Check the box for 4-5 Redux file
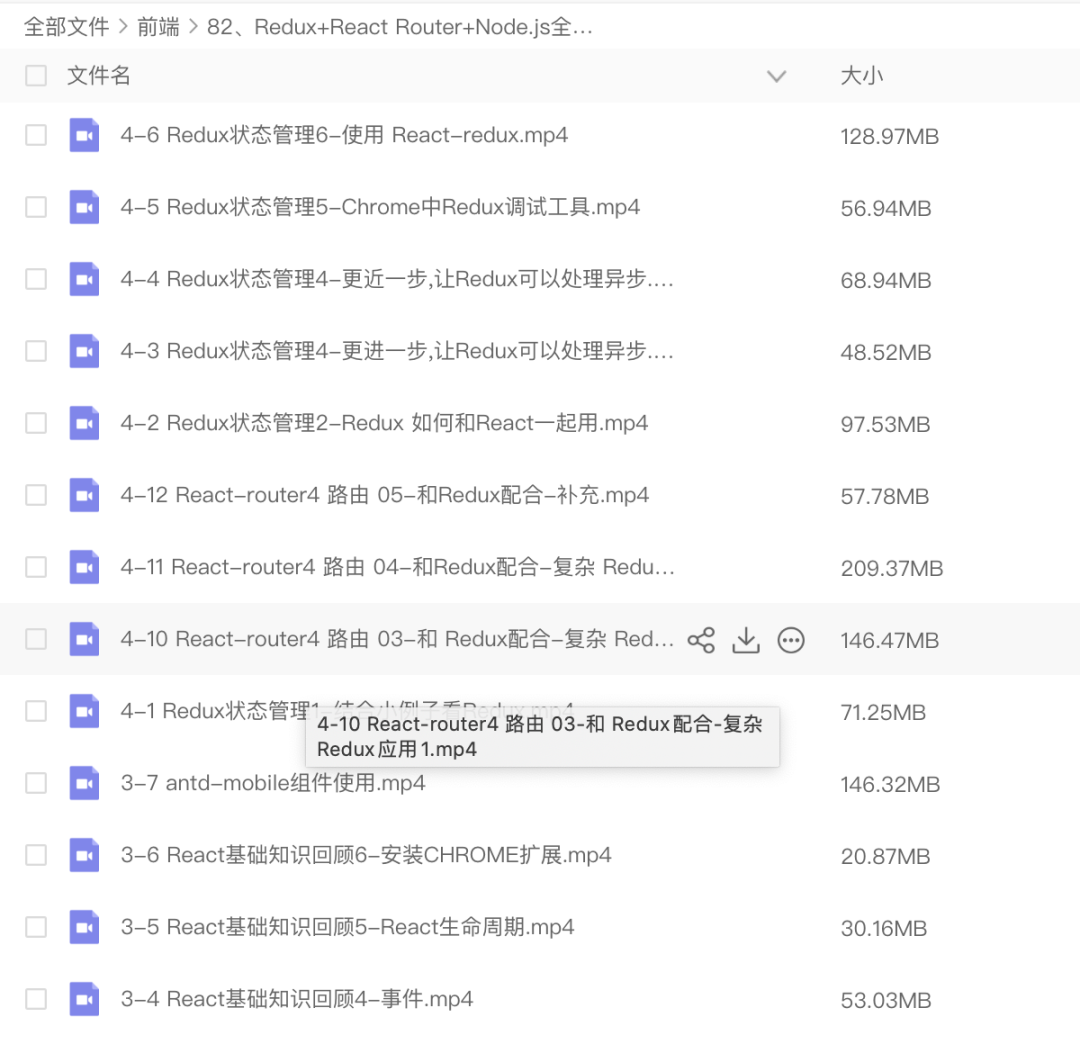 (36, 207)
